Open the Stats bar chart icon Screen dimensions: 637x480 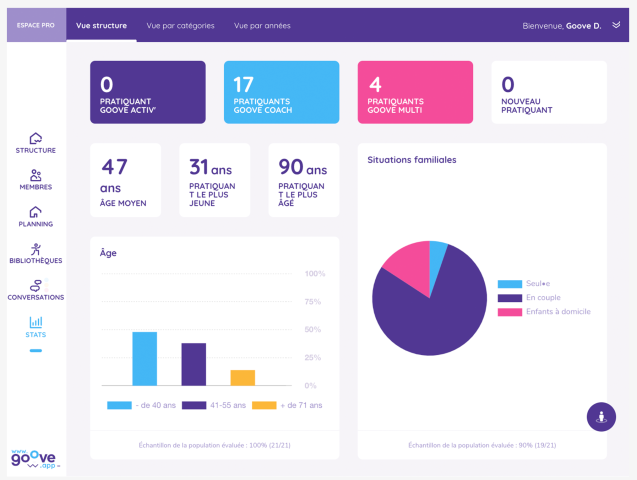(x=36, y=322)
